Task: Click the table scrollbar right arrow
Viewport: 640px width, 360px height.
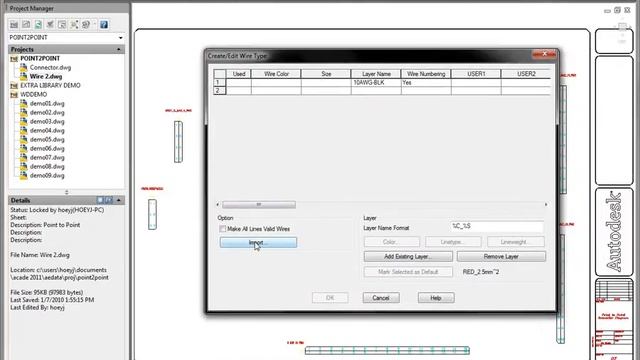Action: (546, 204)
